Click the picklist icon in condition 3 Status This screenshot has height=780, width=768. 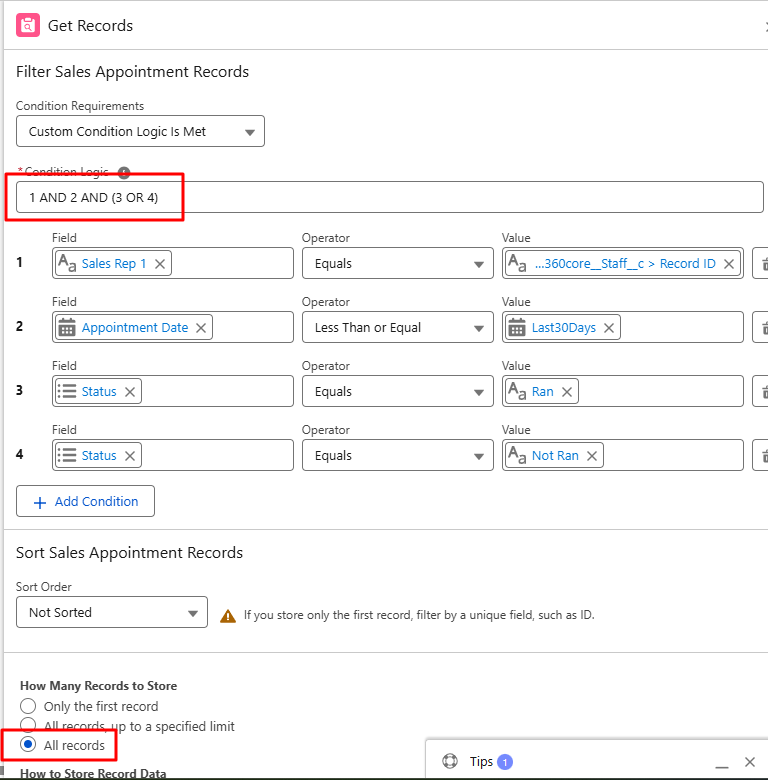click(67, 391)
